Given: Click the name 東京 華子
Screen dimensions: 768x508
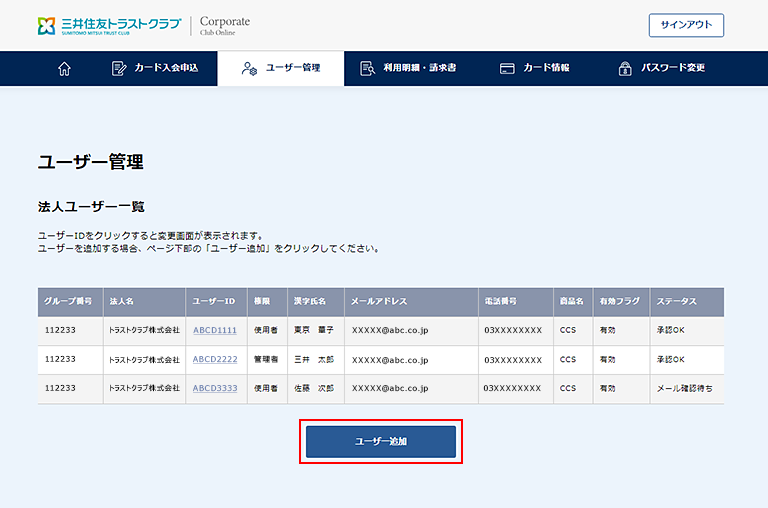Looking at the screenshot, I should click(314, 330).
